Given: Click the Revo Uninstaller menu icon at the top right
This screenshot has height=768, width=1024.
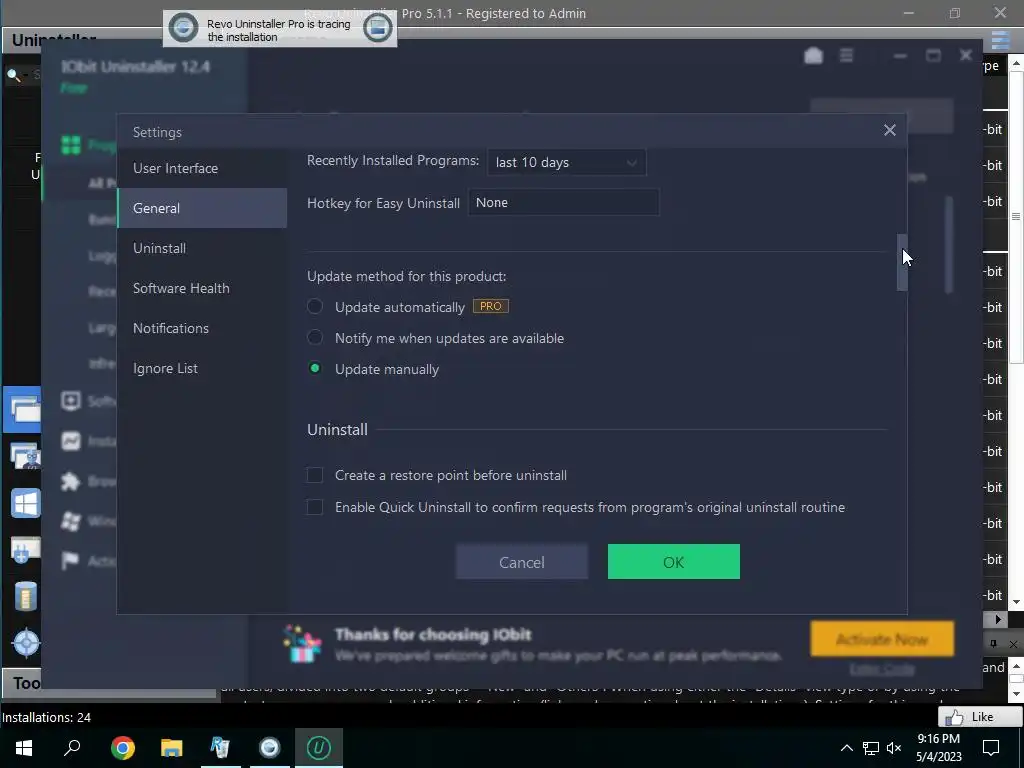Looking at the screenshot, I should [1001, 40].
